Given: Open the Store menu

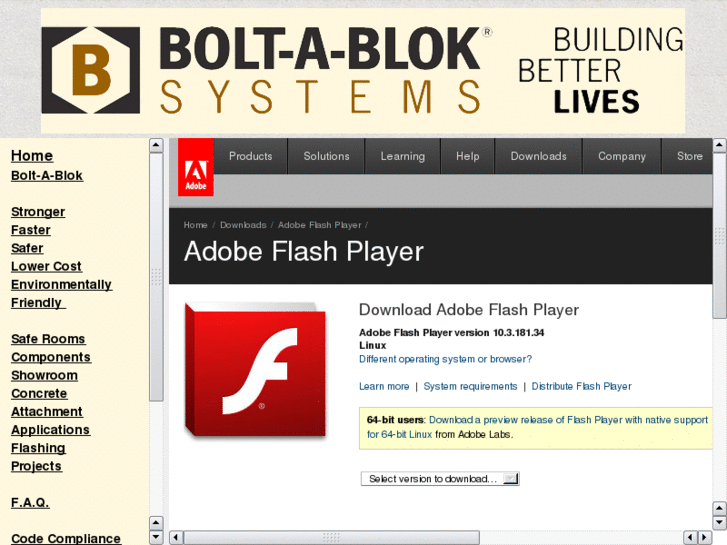Looking at the screenshot, I should (689, 156).
